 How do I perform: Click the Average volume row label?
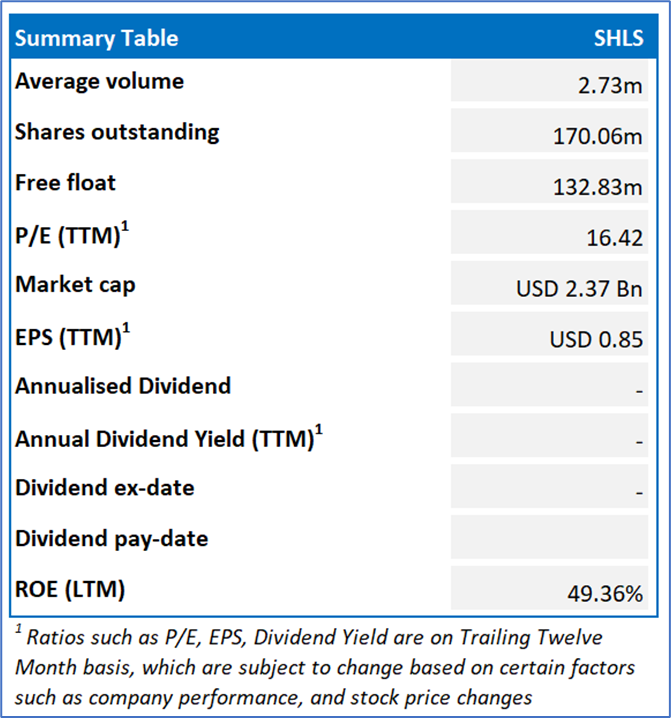pyautogui.click(x=99, y=81)
